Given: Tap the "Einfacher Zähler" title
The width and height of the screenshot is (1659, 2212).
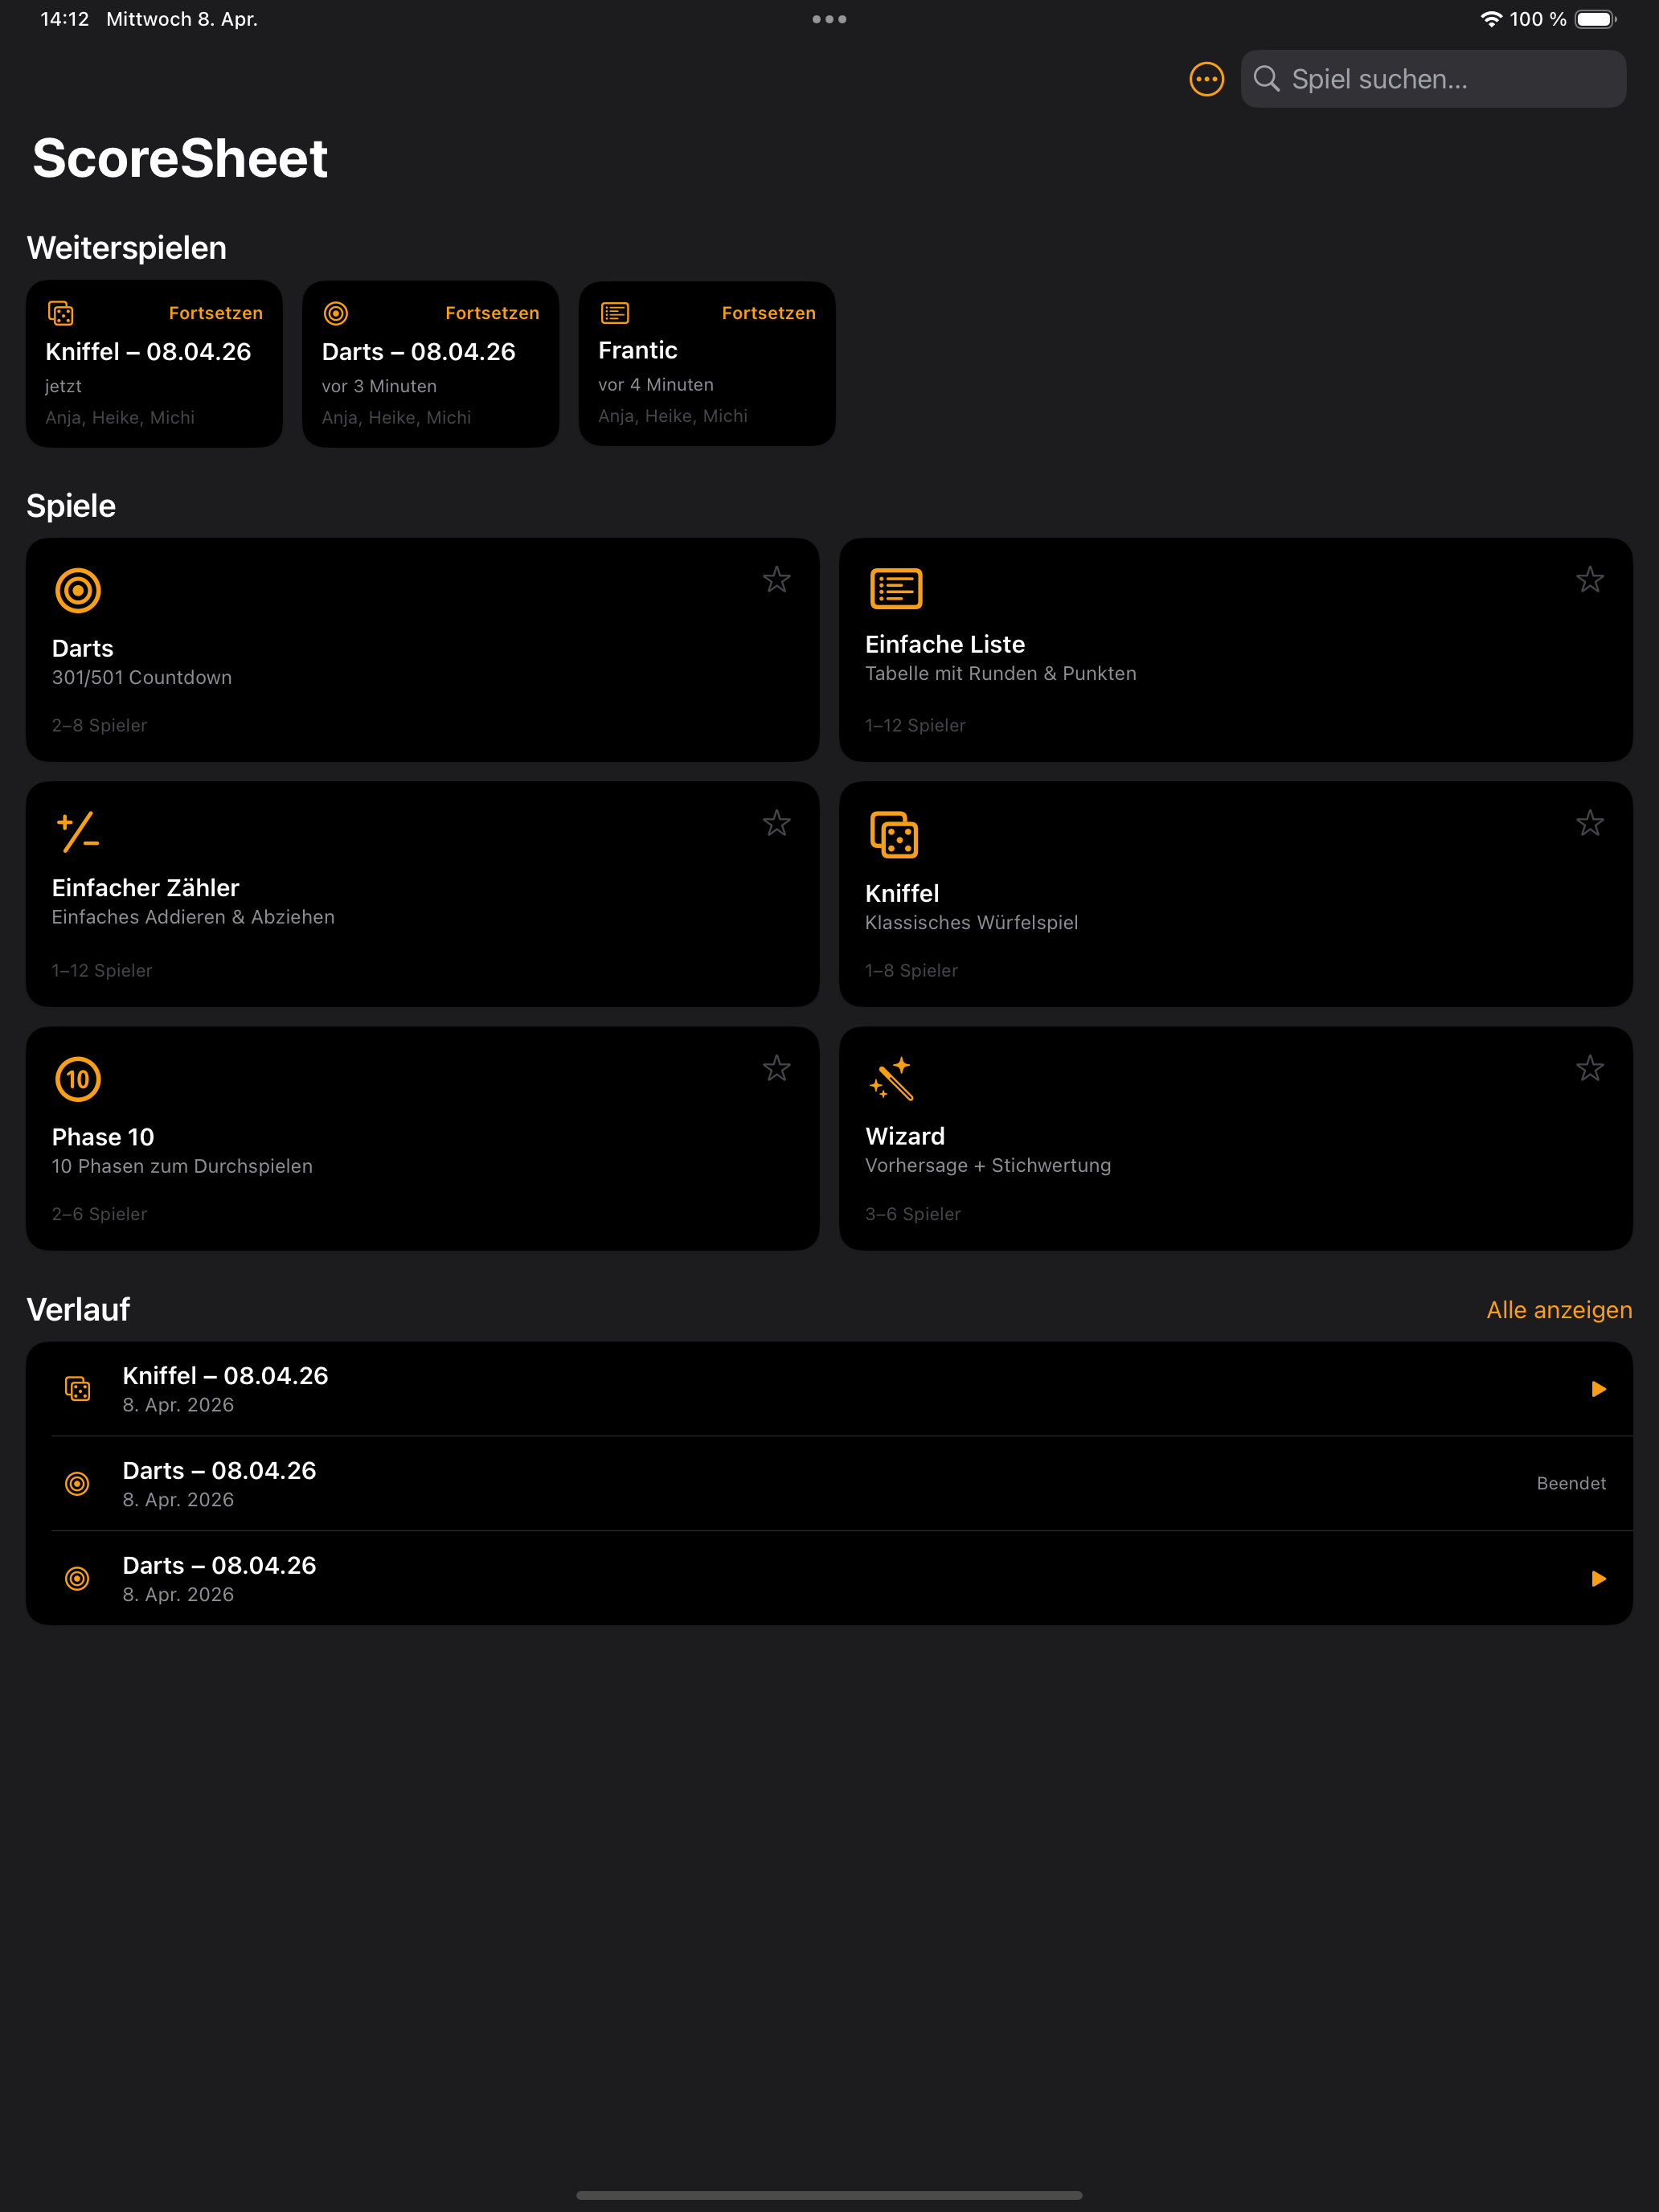Looking at the screenshot, I should 146,888.
